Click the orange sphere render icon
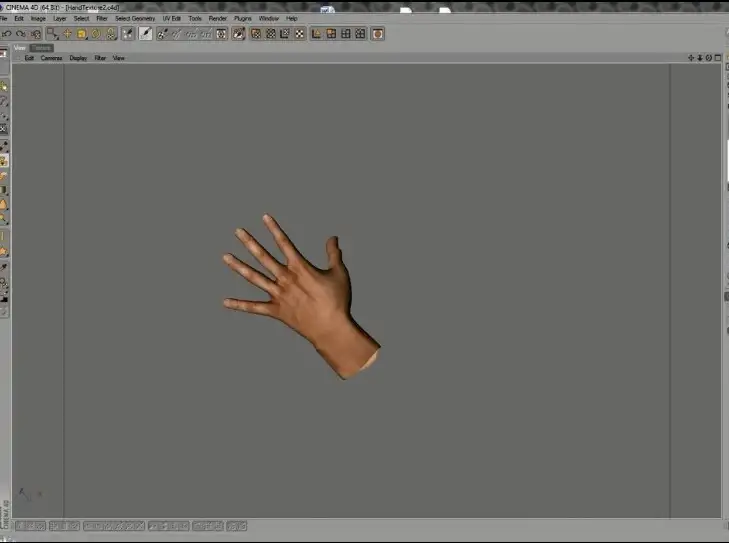The height and width of the screenshot is (543, 729). [378, 33]
